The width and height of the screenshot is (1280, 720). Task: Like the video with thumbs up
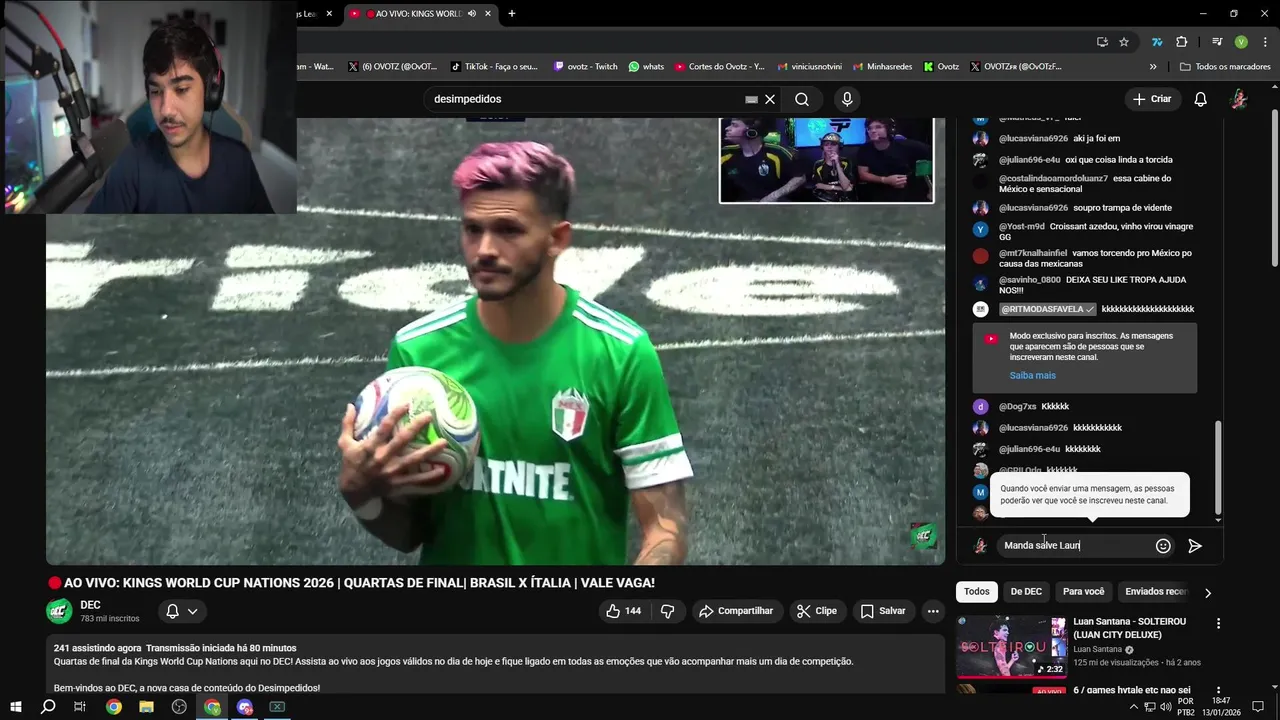(623, 611)
